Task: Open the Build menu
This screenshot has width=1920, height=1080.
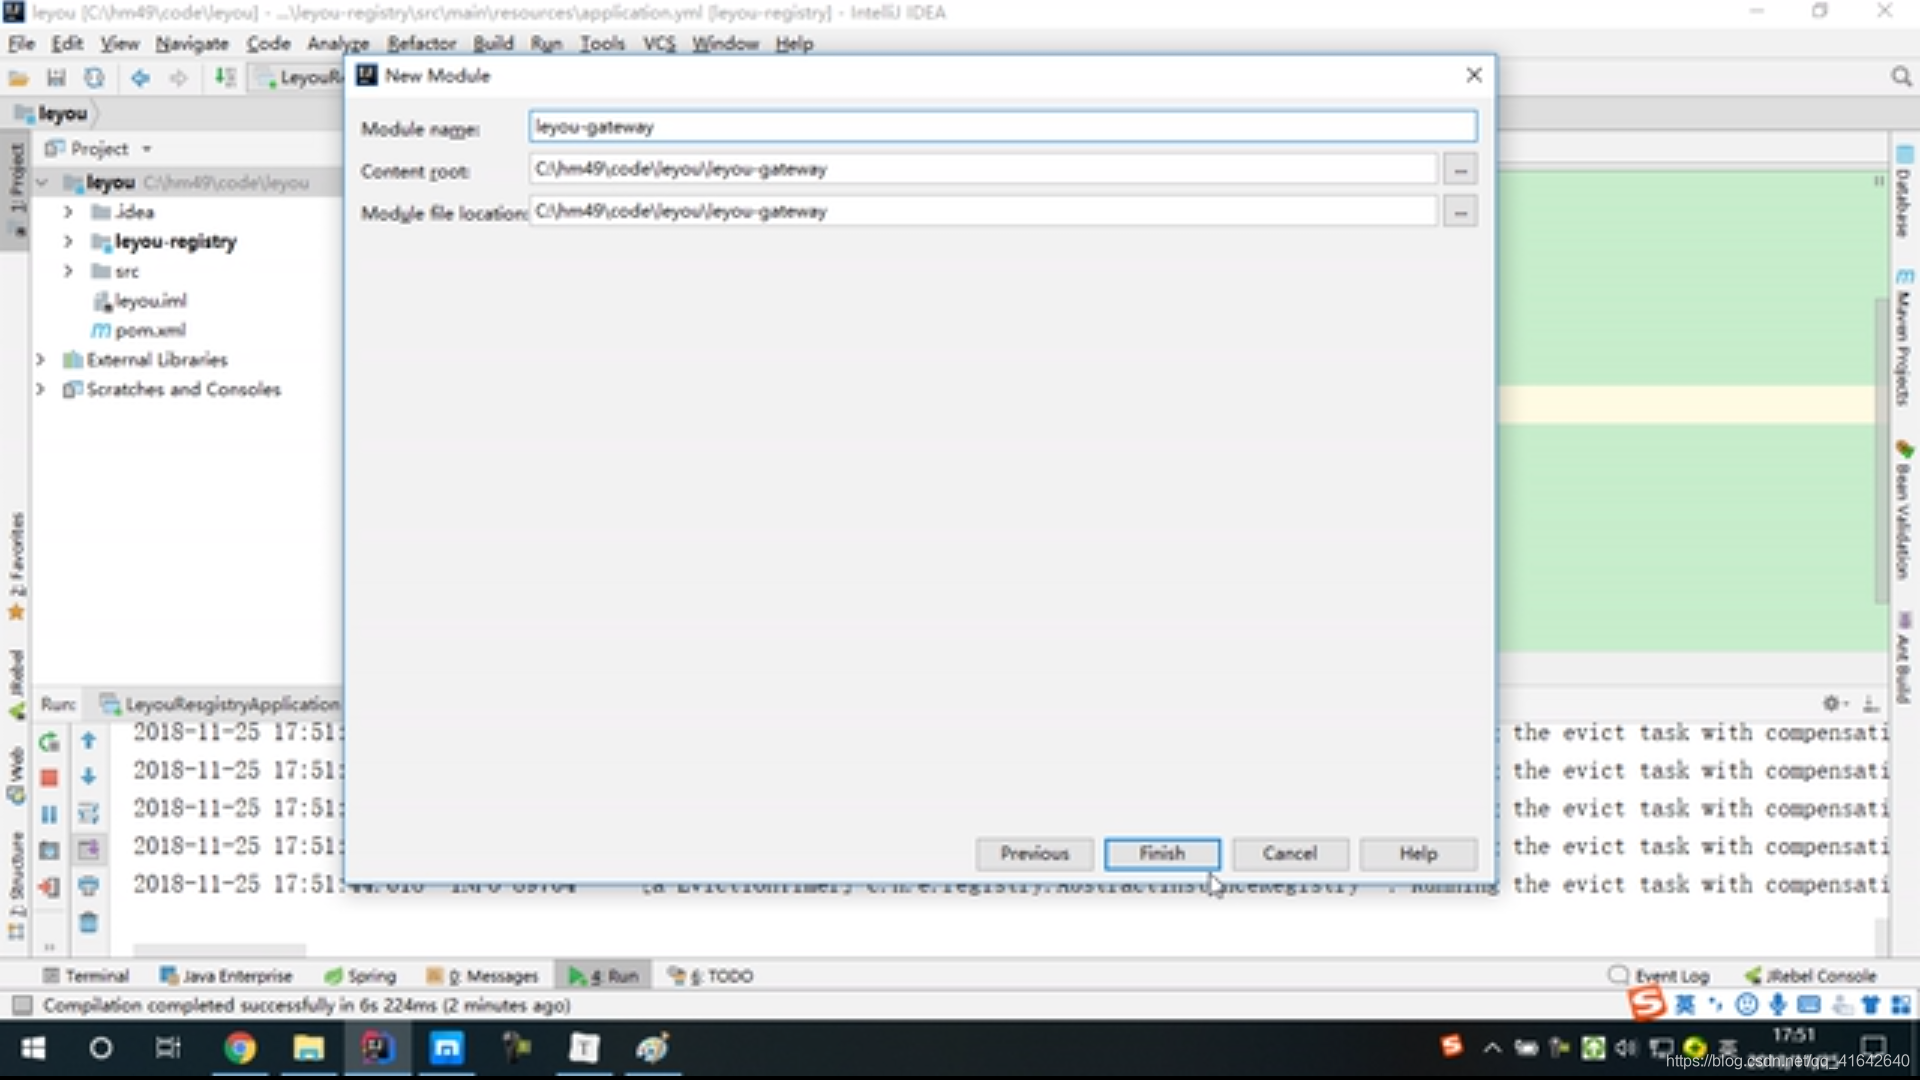Action: pos(493,43)
